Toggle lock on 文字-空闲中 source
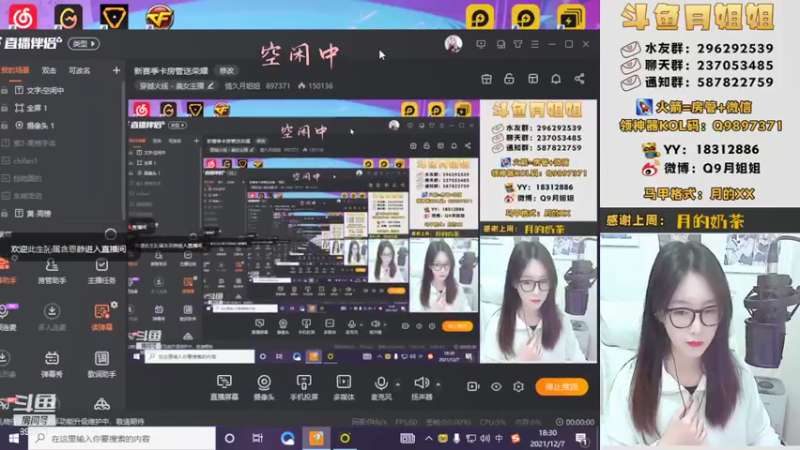Image resolution: width=800 pixels, height=450 pixels. pos(5,90)
